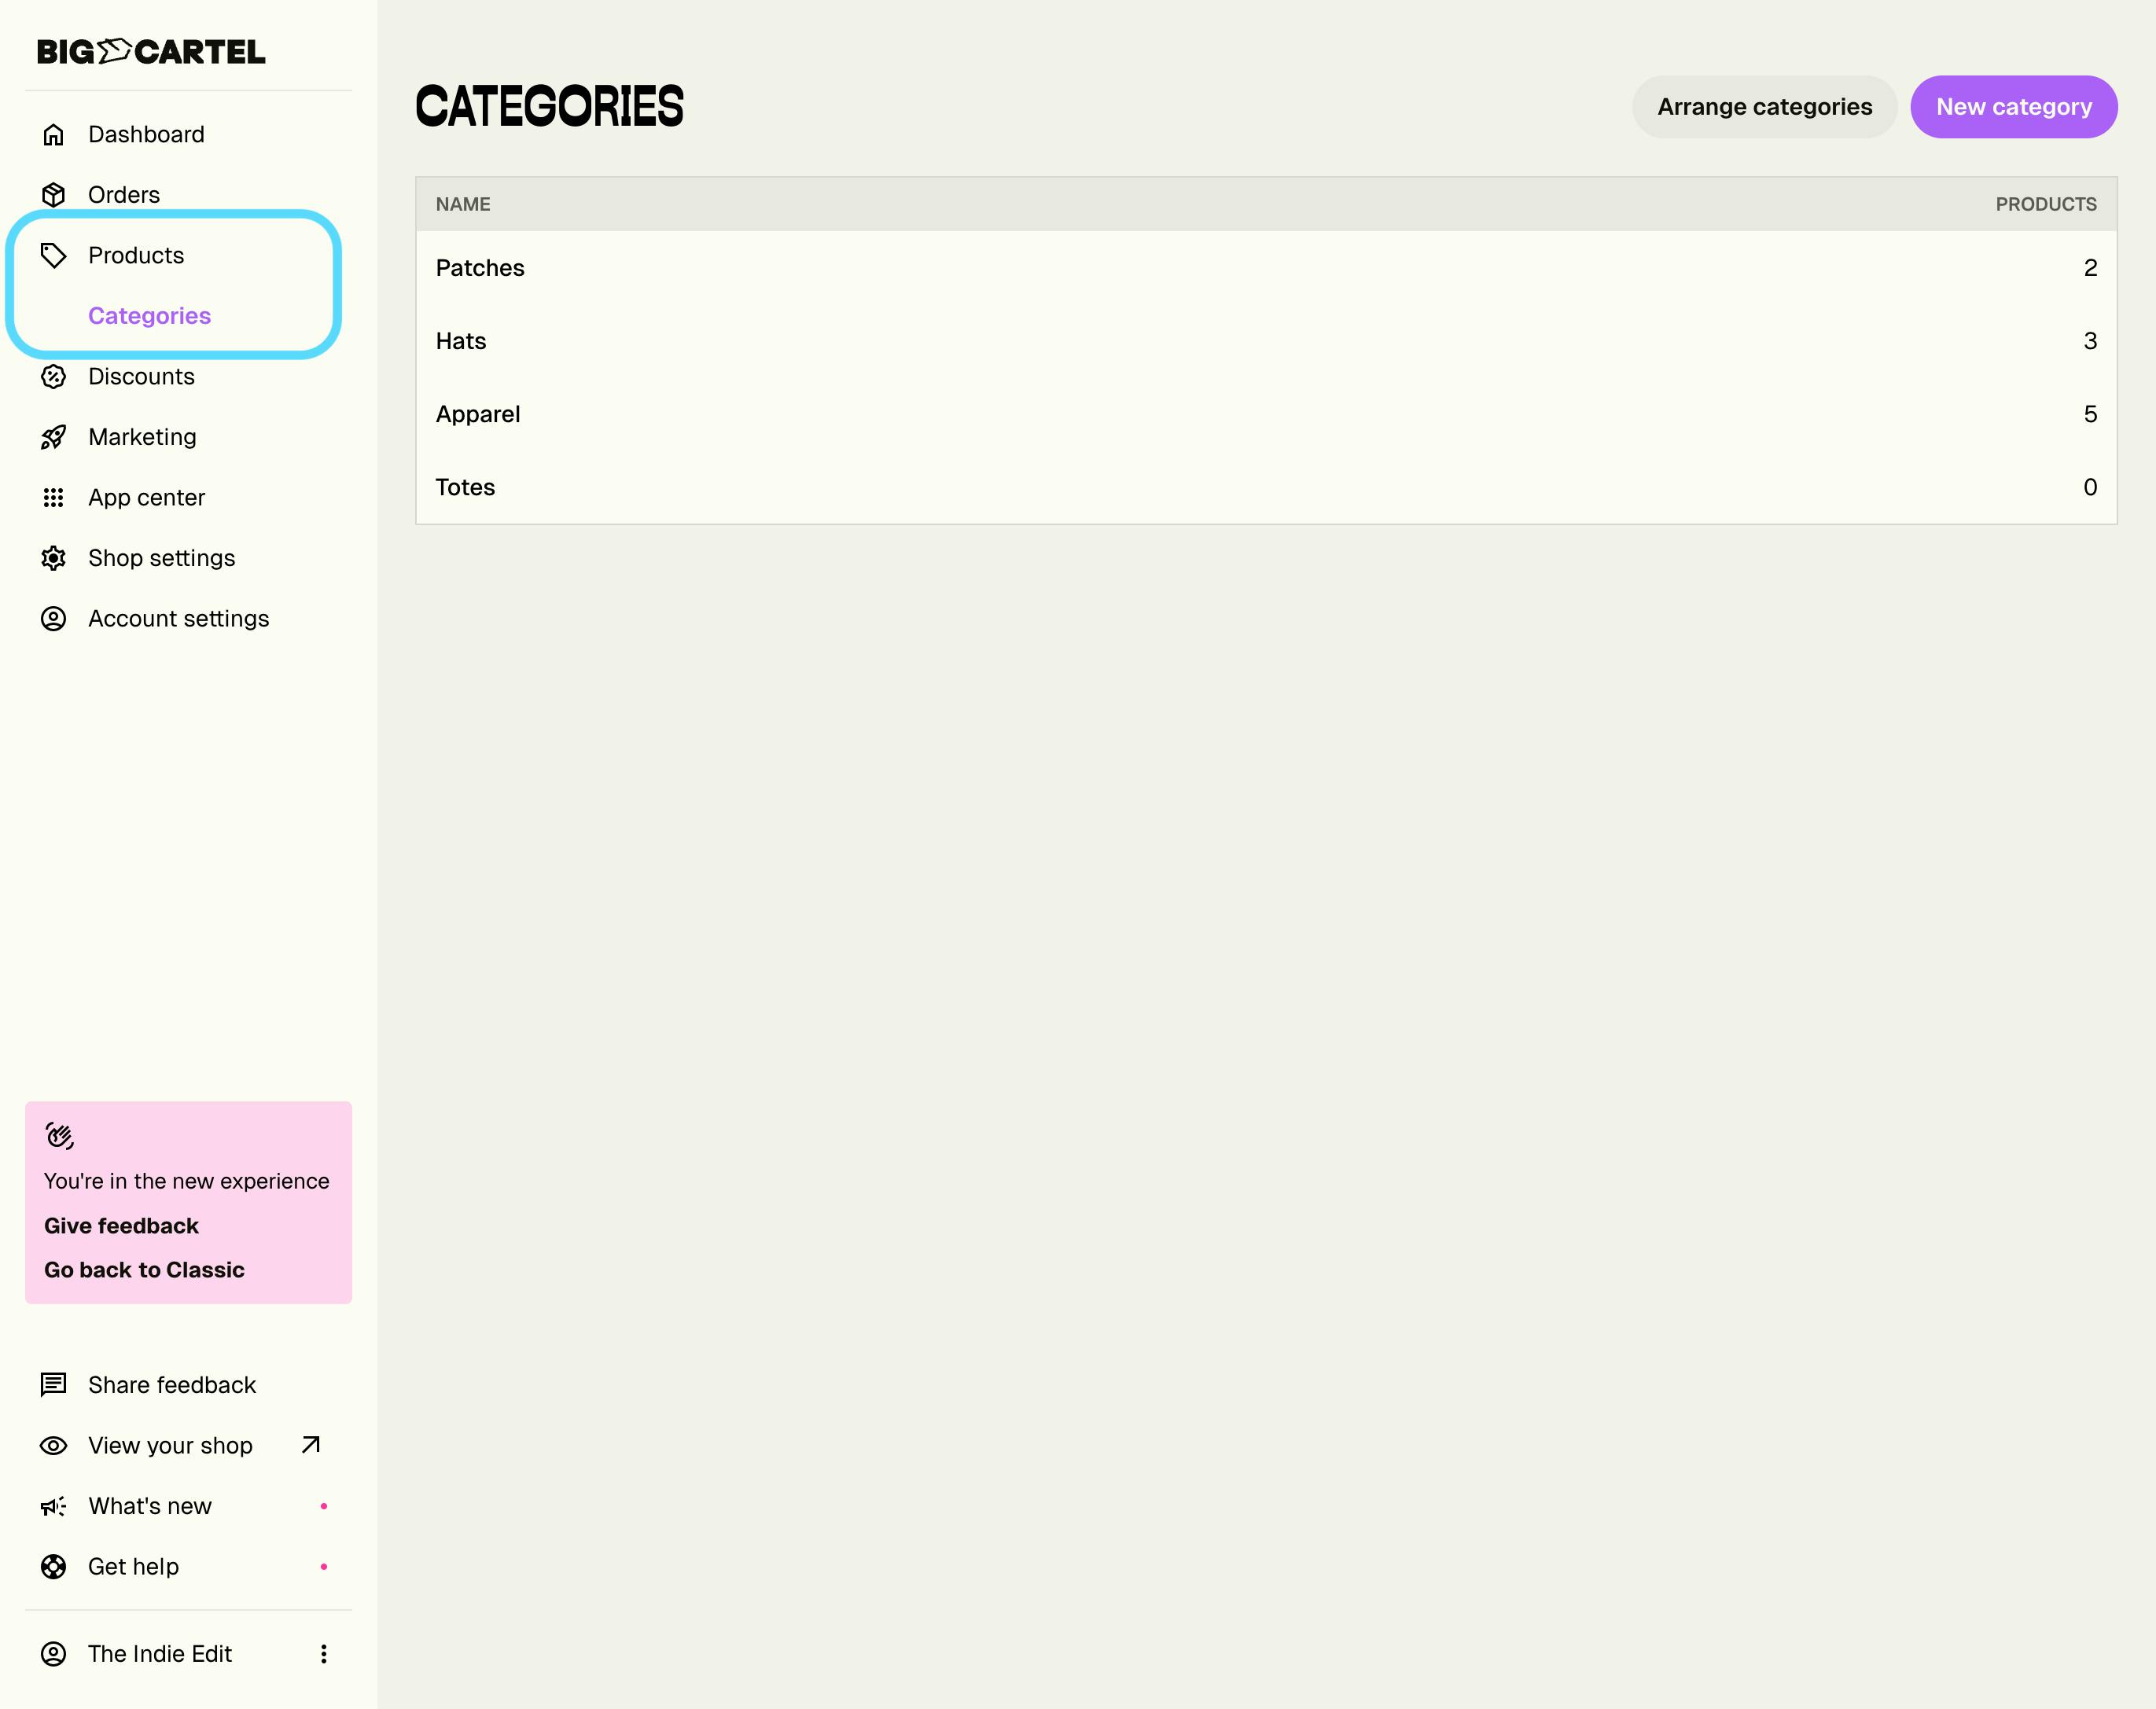Image resolution: width=2156 pixels, height=1709 pixels.
Task: Click the View your shop external arrow
Action: tap(311, 1445)
